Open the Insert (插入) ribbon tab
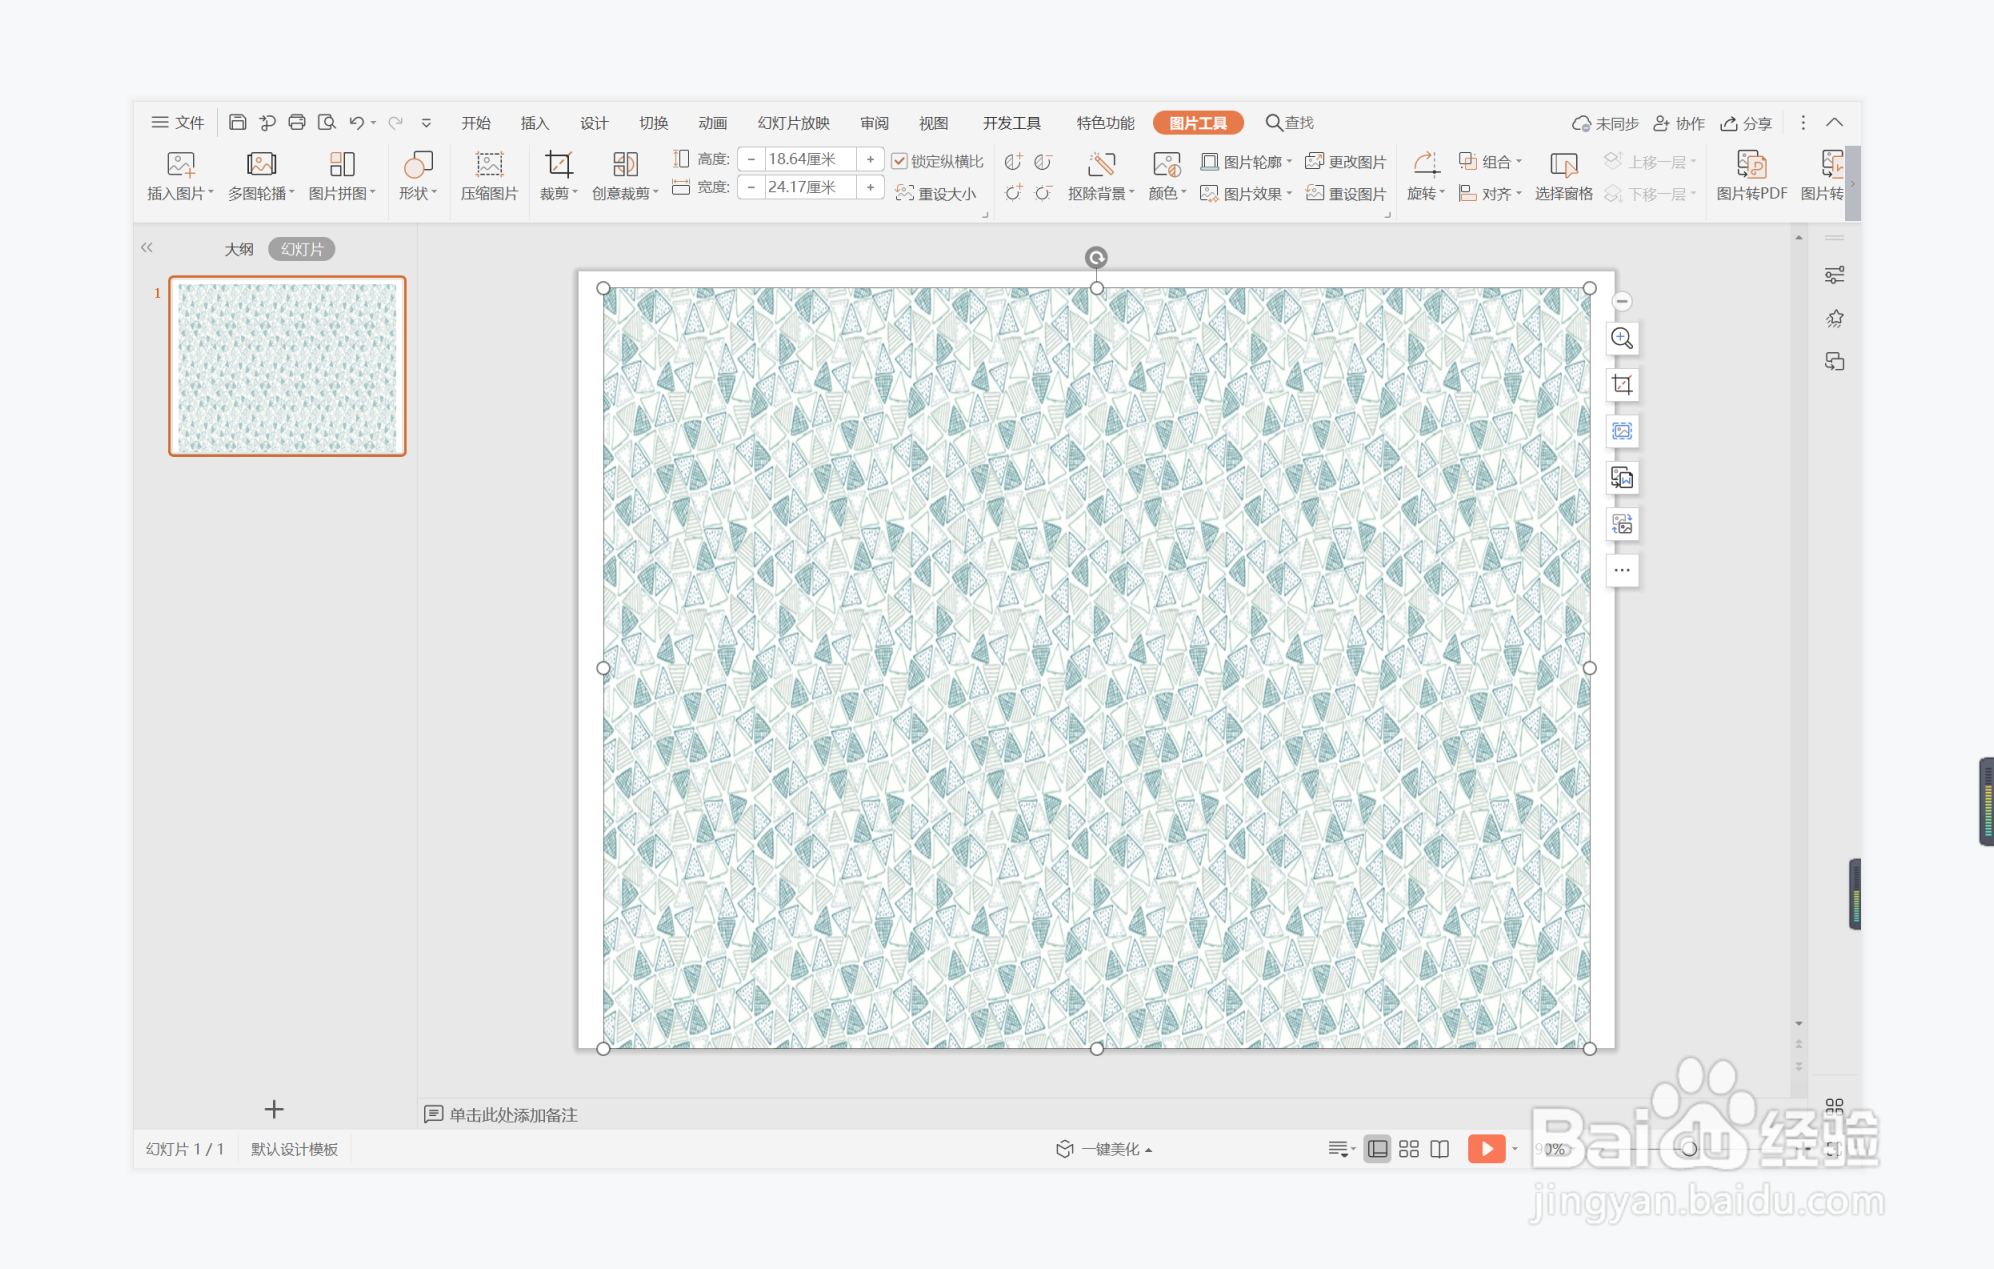This screenshot has height=1269, width=1994. tap(534, 123)
